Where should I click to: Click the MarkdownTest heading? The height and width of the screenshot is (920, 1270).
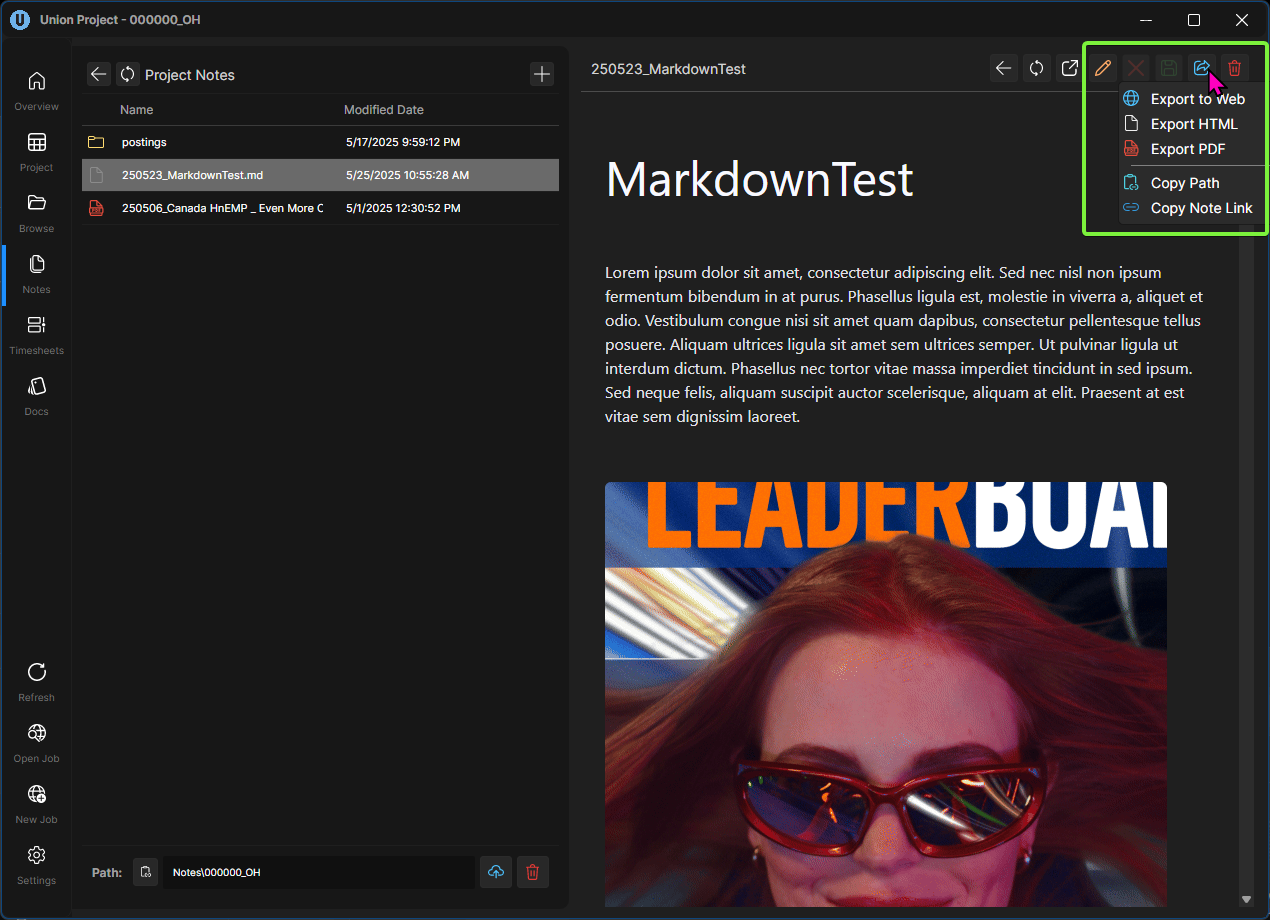click(760, 180)
